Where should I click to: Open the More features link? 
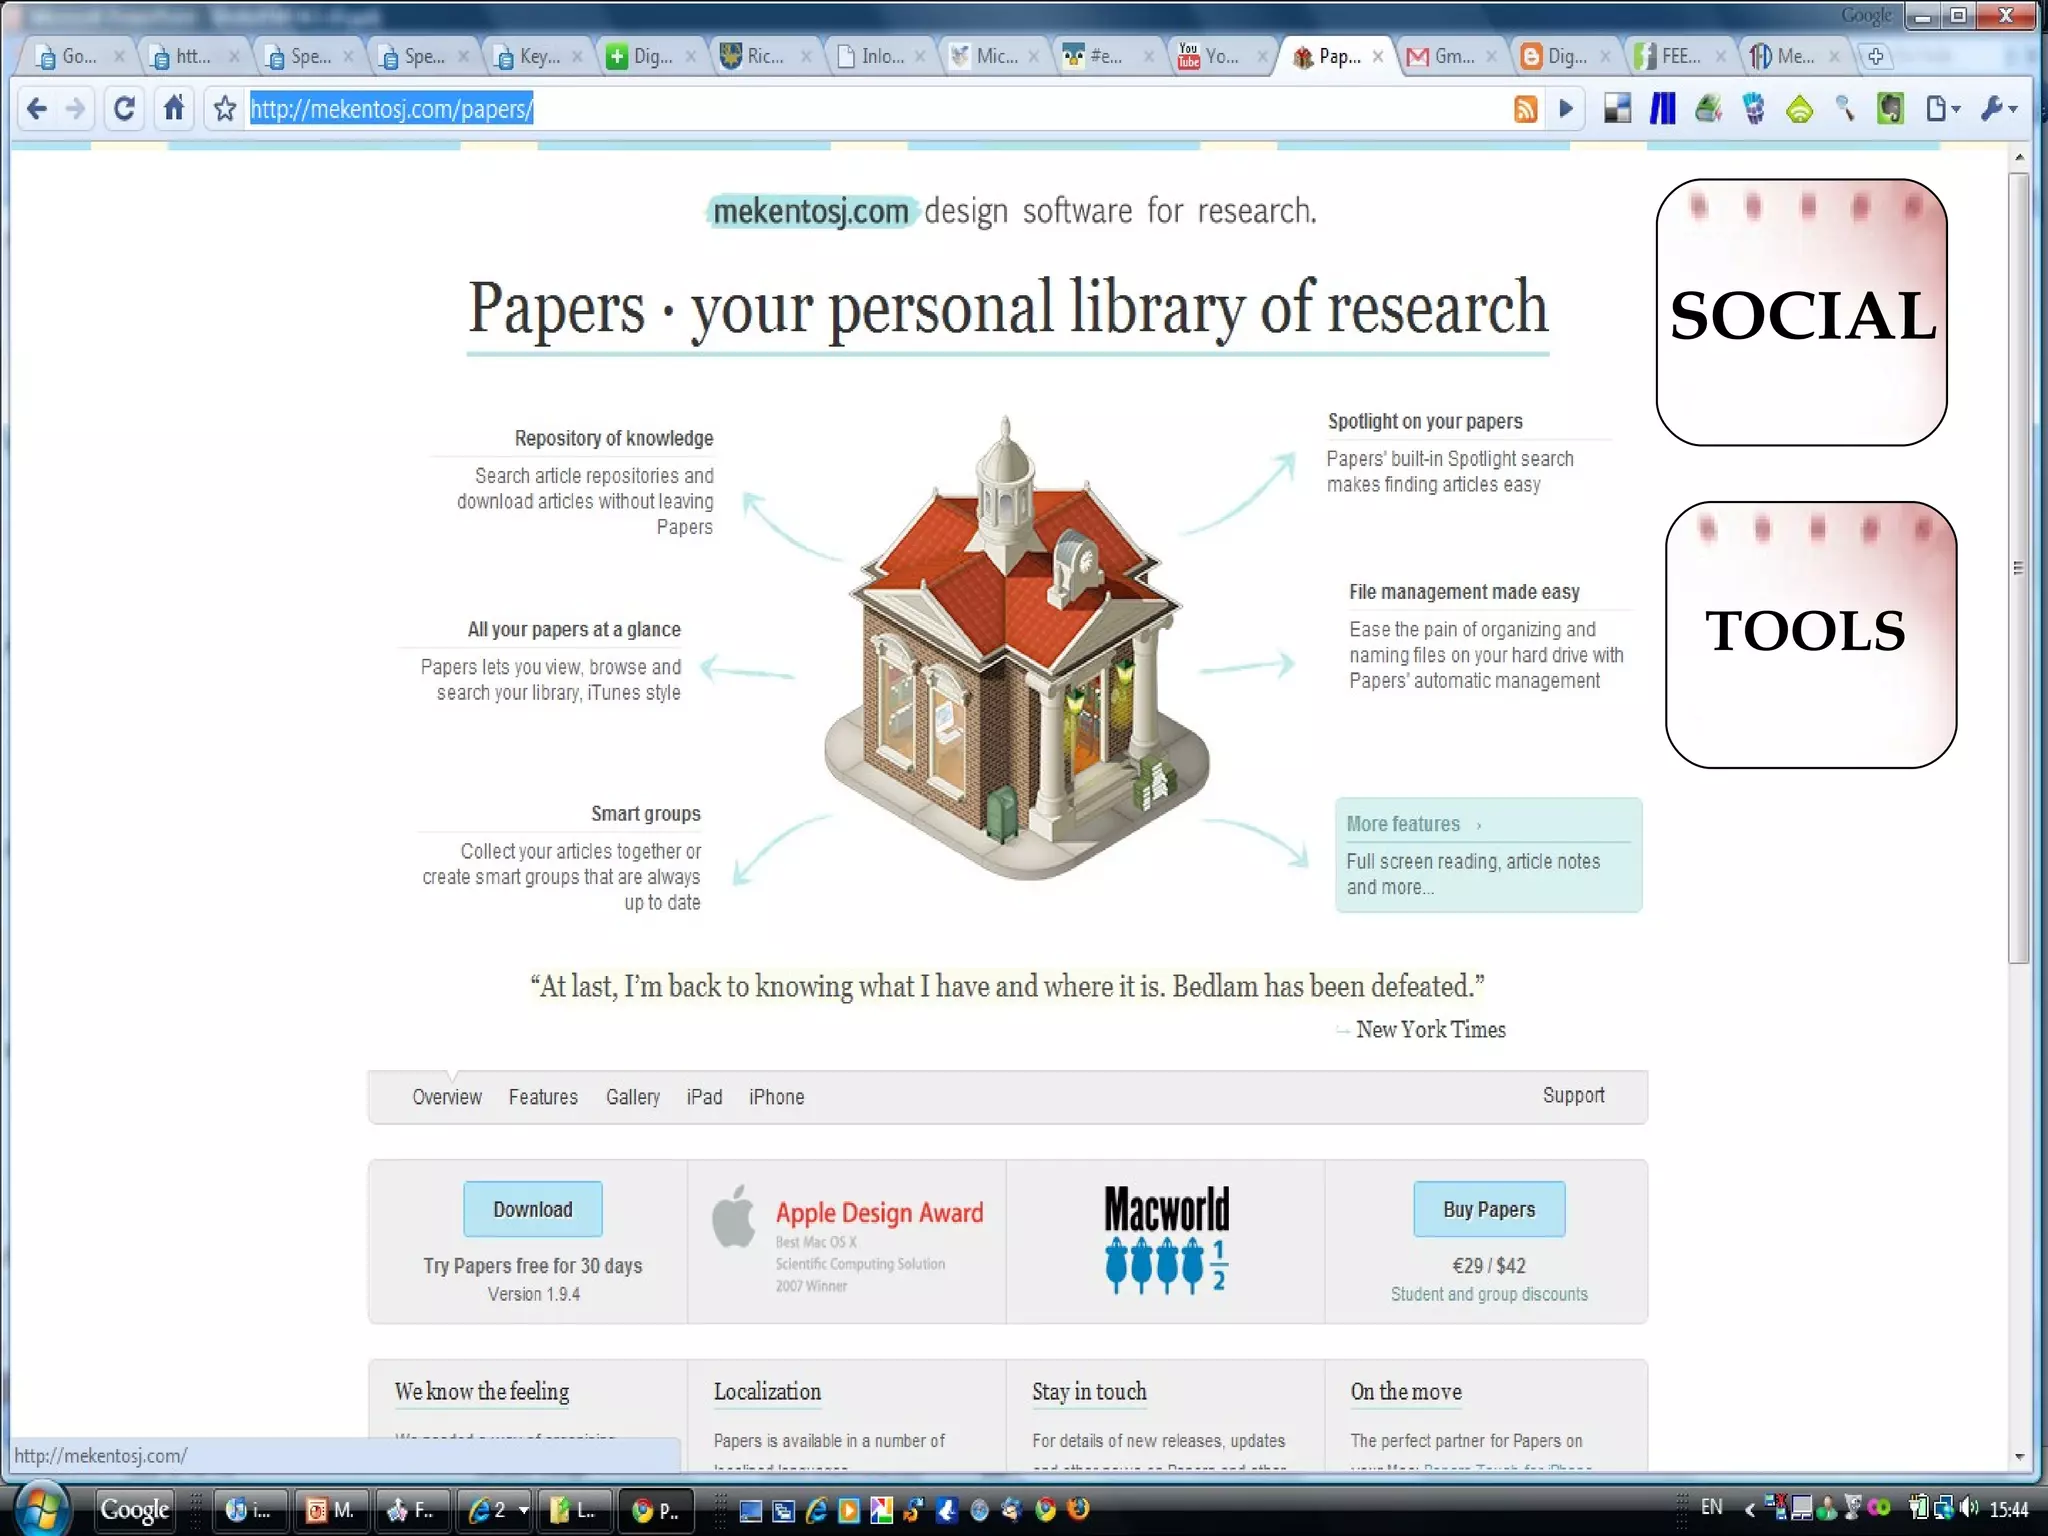coord(1403,824)
